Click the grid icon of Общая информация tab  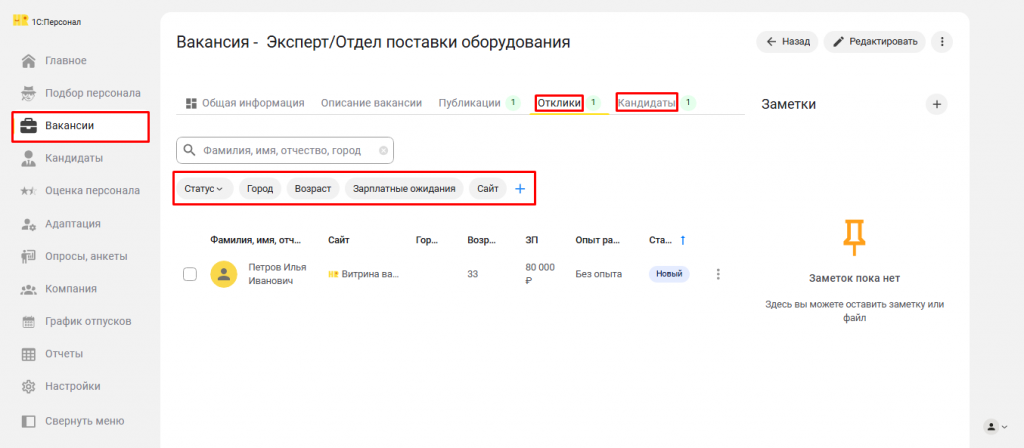(x=191, y=103)
